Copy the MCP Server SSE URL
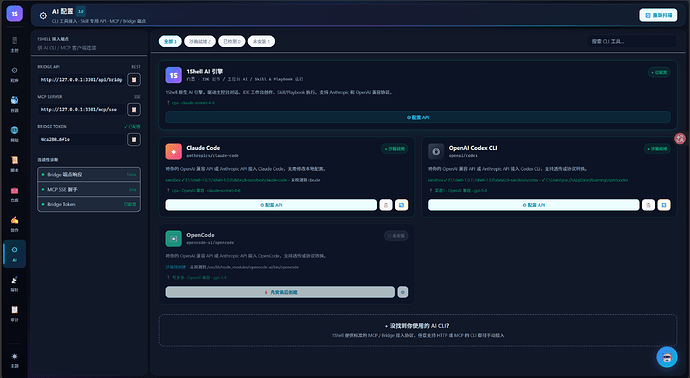The height and width of the screenshot is (378, 690). click(134, 110)
